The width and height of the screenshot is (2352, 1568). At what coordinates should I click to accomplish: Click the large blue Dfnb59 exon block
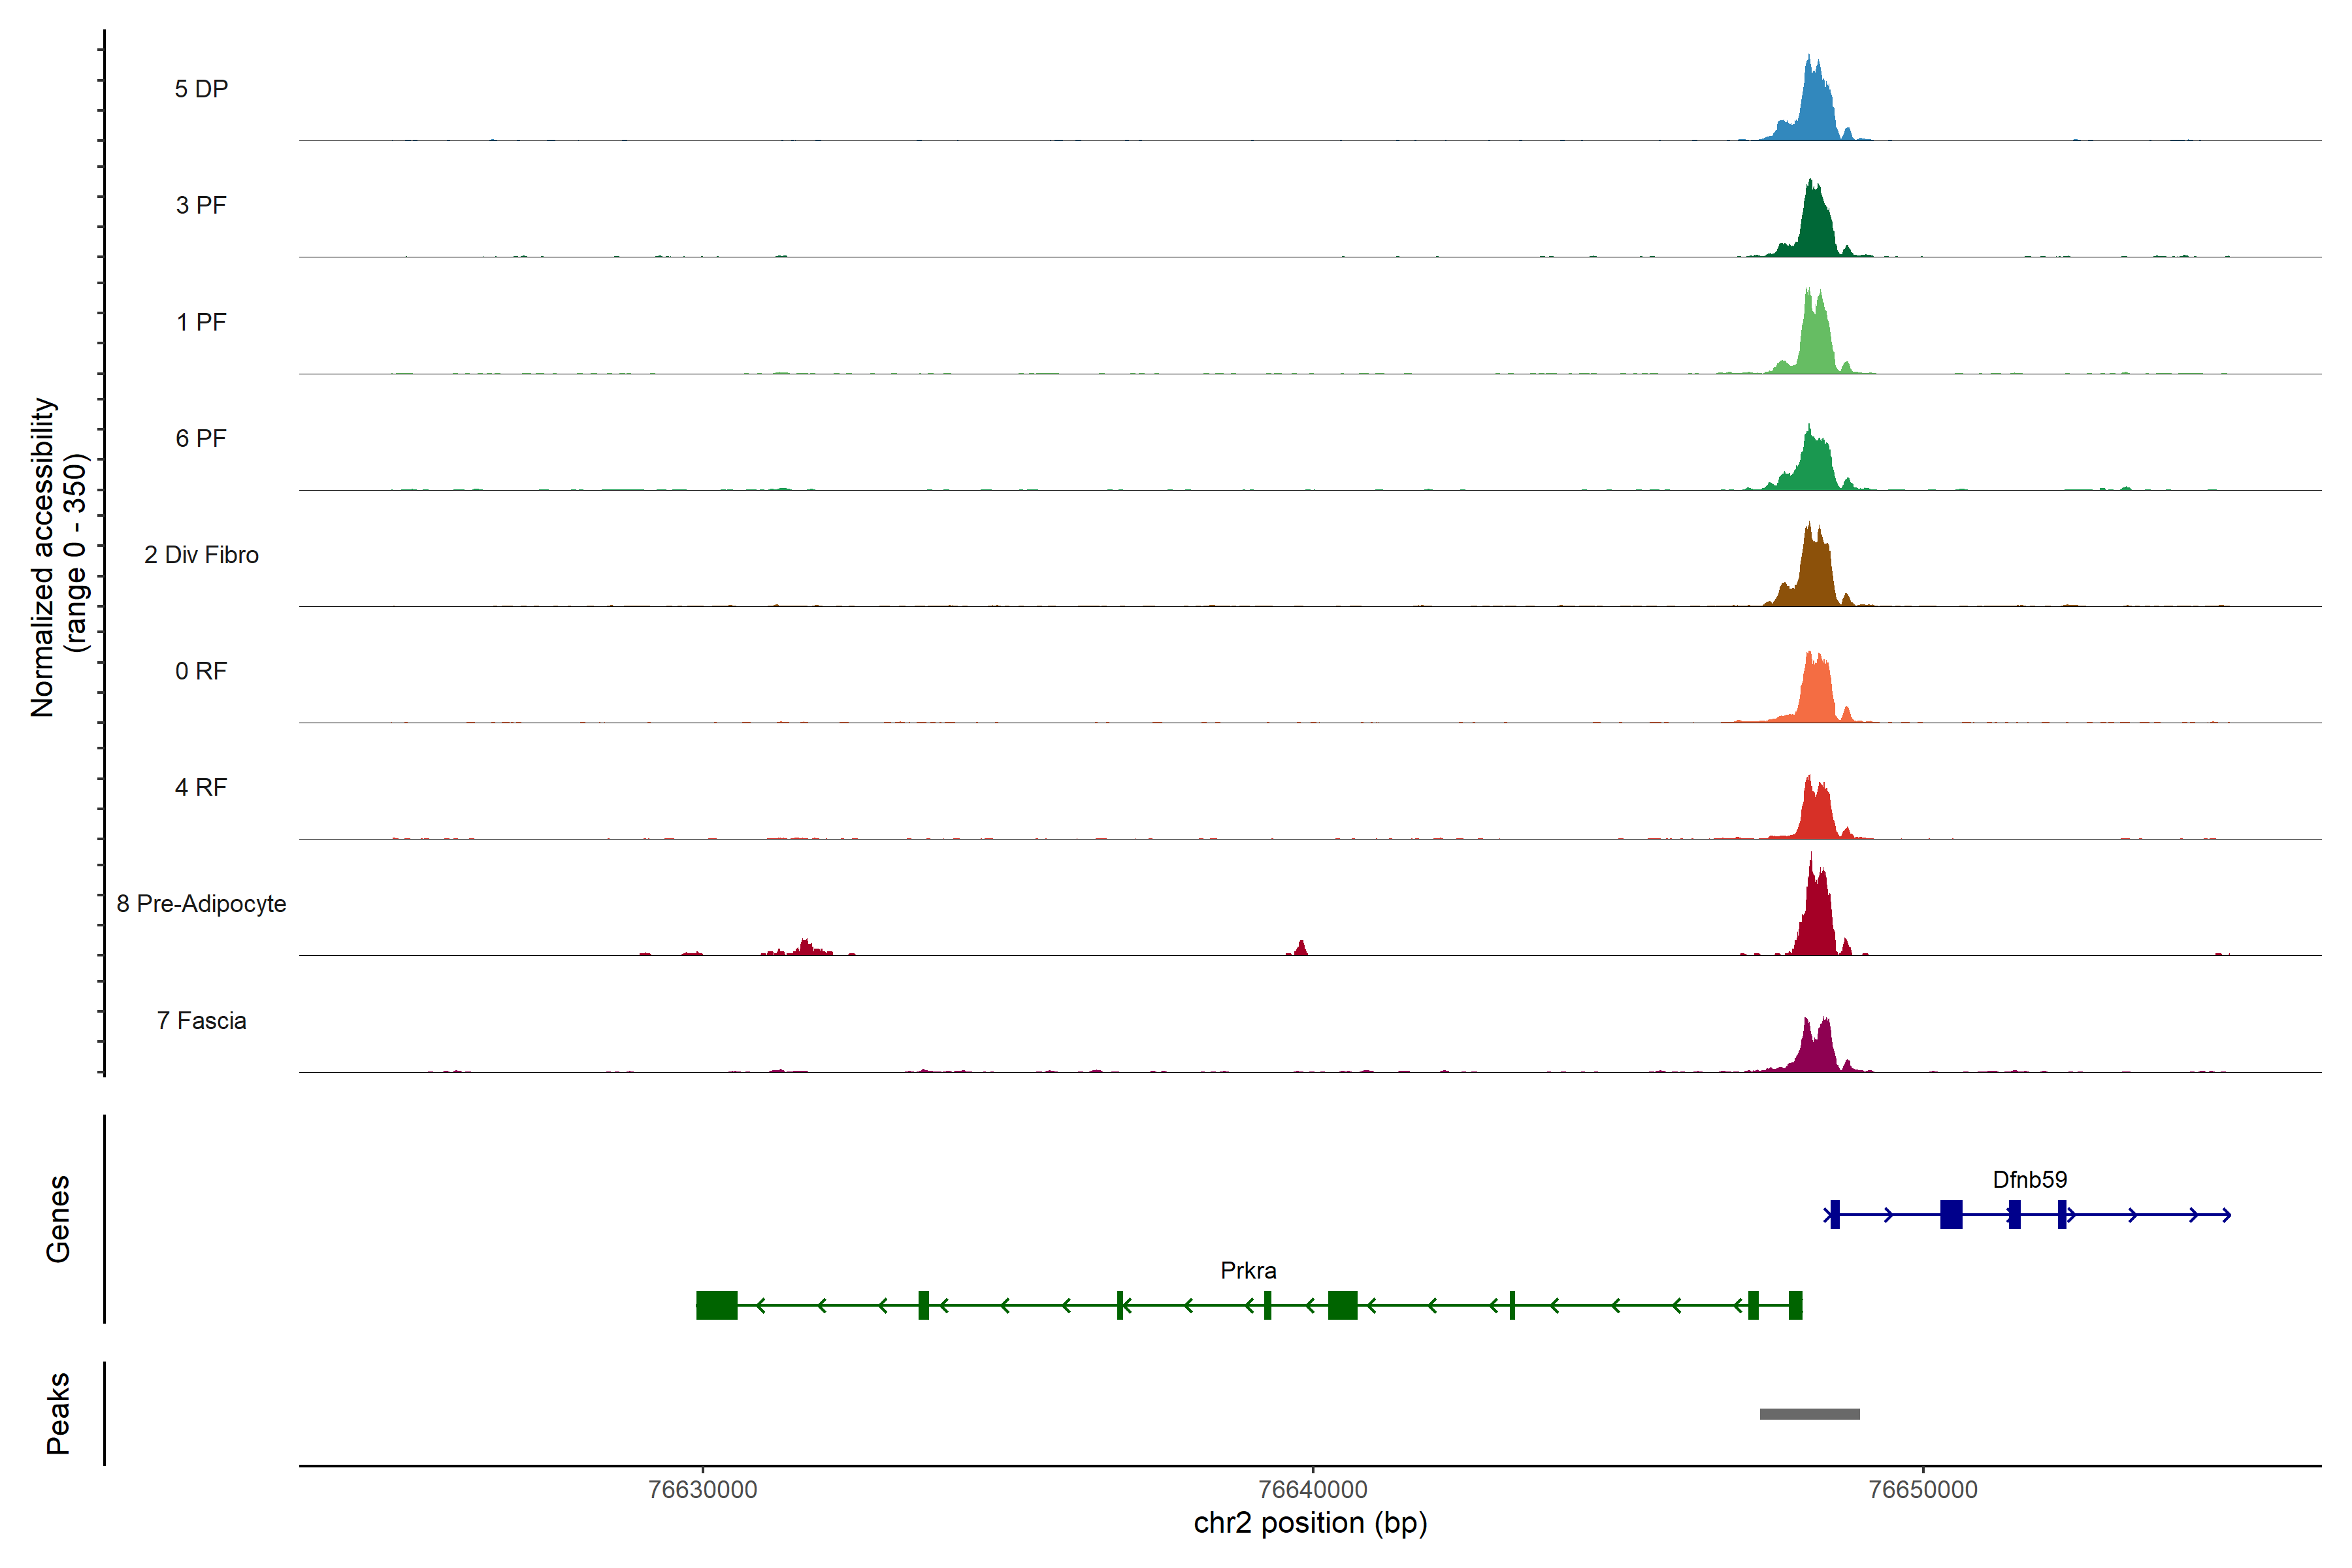tap(1950, 1214)
